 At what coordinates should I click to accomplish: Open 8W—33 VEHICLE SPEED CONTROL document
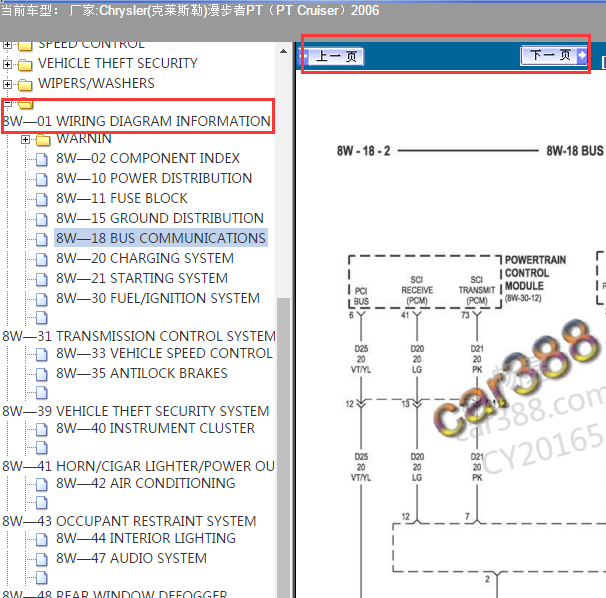(x=164, y=353)
